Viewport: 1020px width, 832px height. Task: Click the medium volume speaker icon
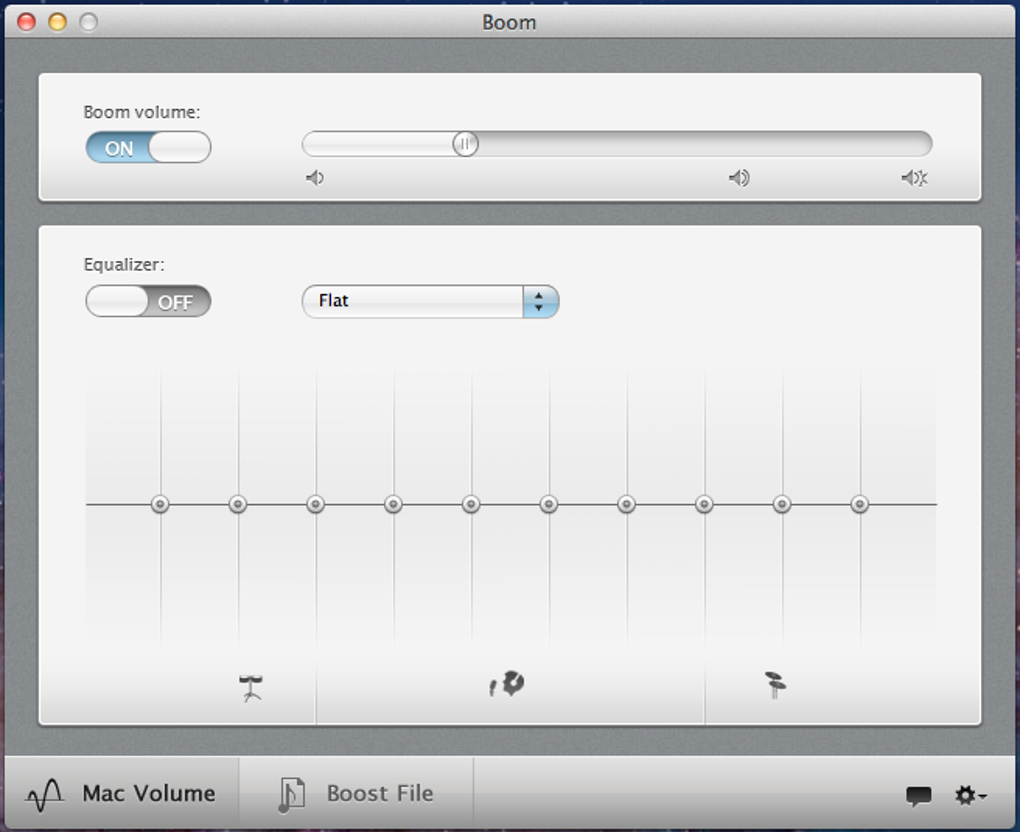point(739,178)
